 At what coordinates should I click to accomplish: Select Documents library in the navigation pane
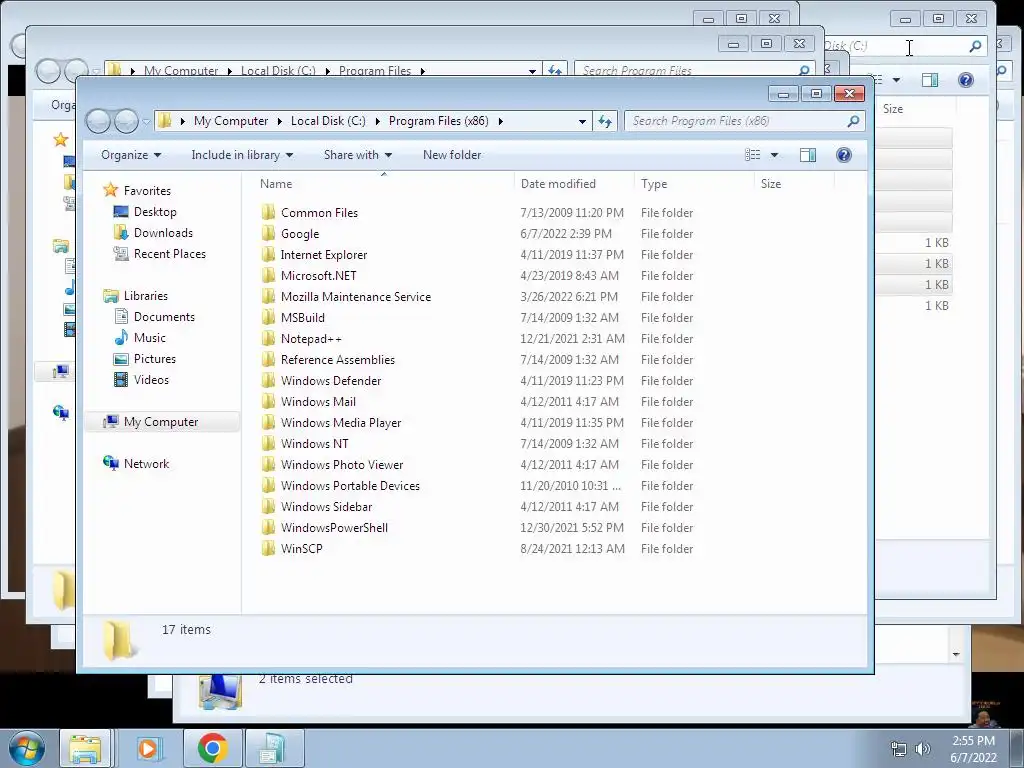pyautogui.click(x=164, y=317)
